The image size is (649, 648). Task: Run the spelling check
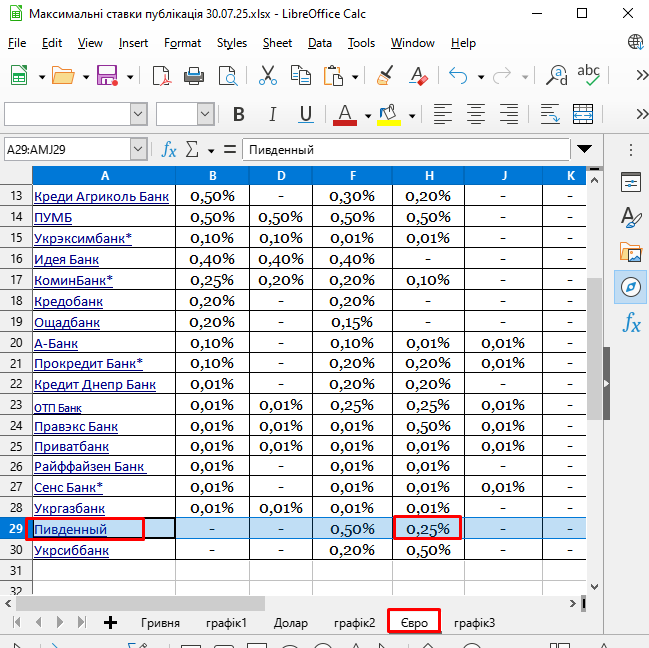tap(588, 76)
